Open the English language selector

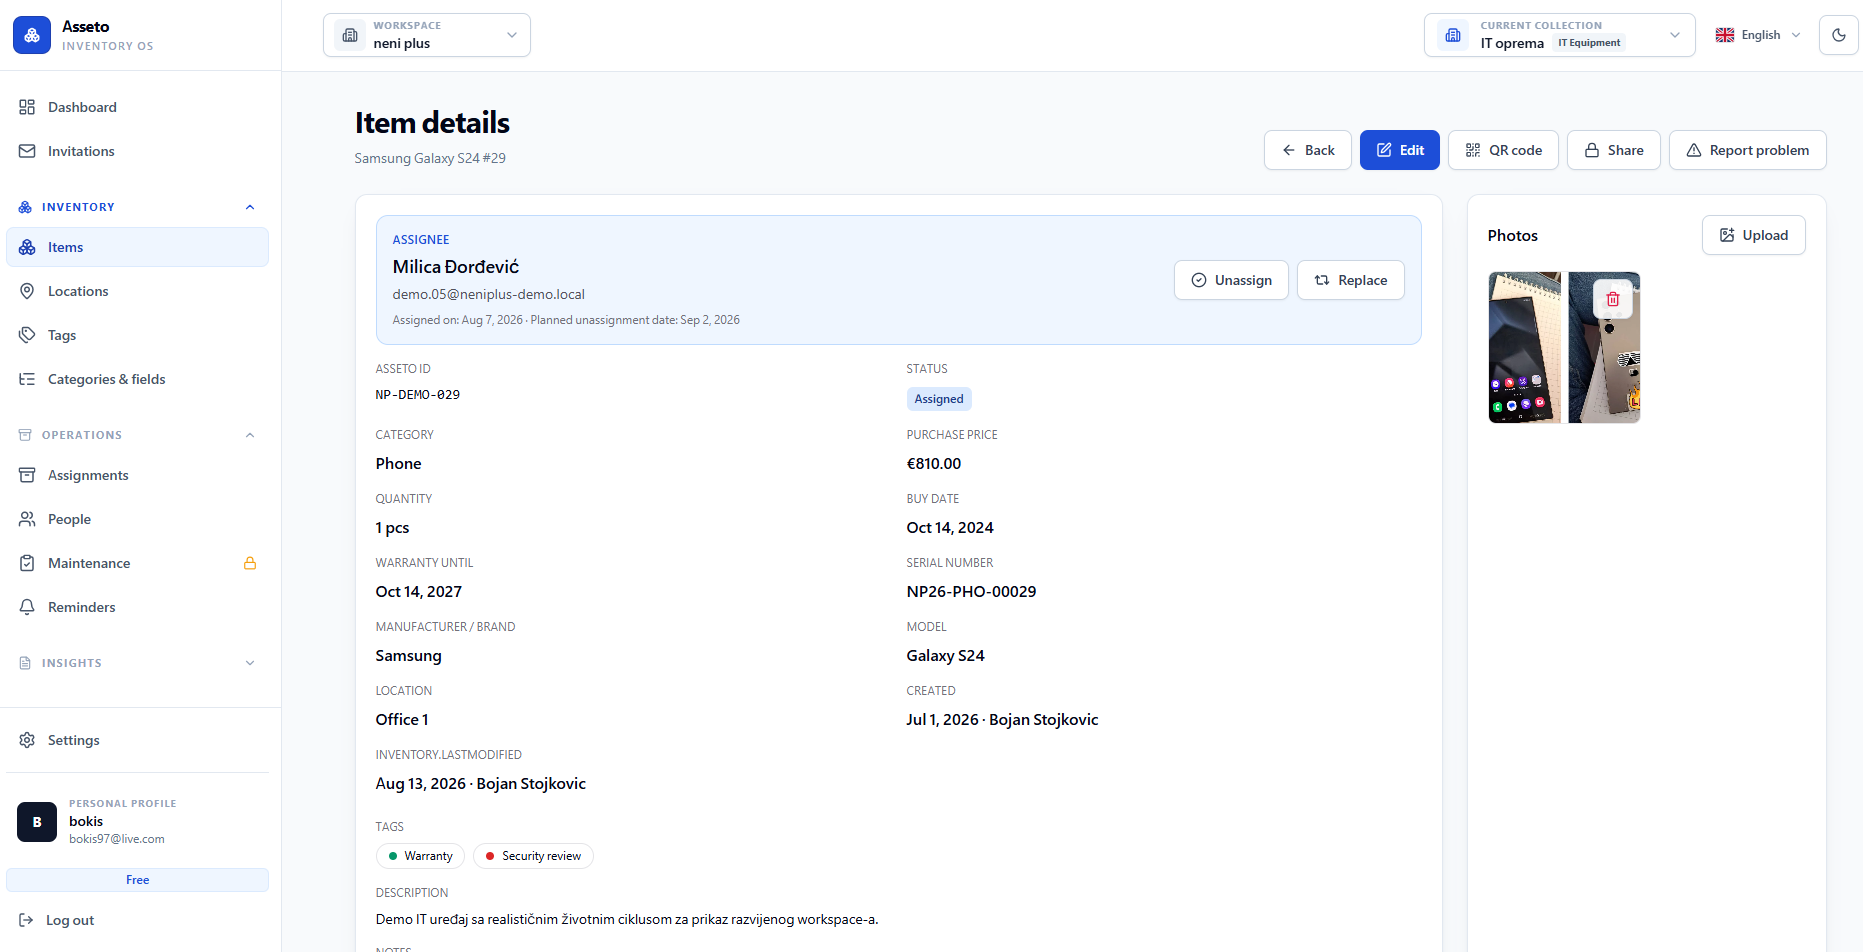click(1758, 35)
